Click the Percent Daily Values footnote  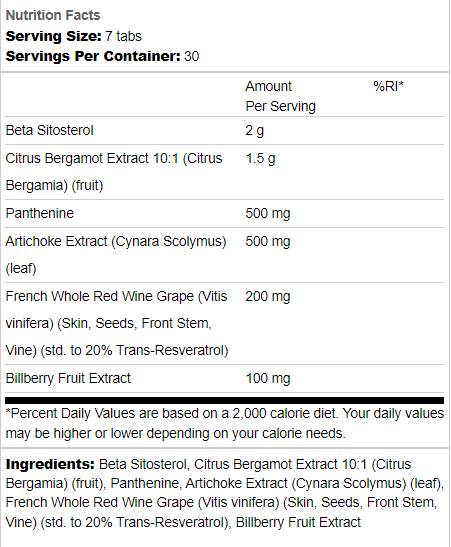[225, 423]
